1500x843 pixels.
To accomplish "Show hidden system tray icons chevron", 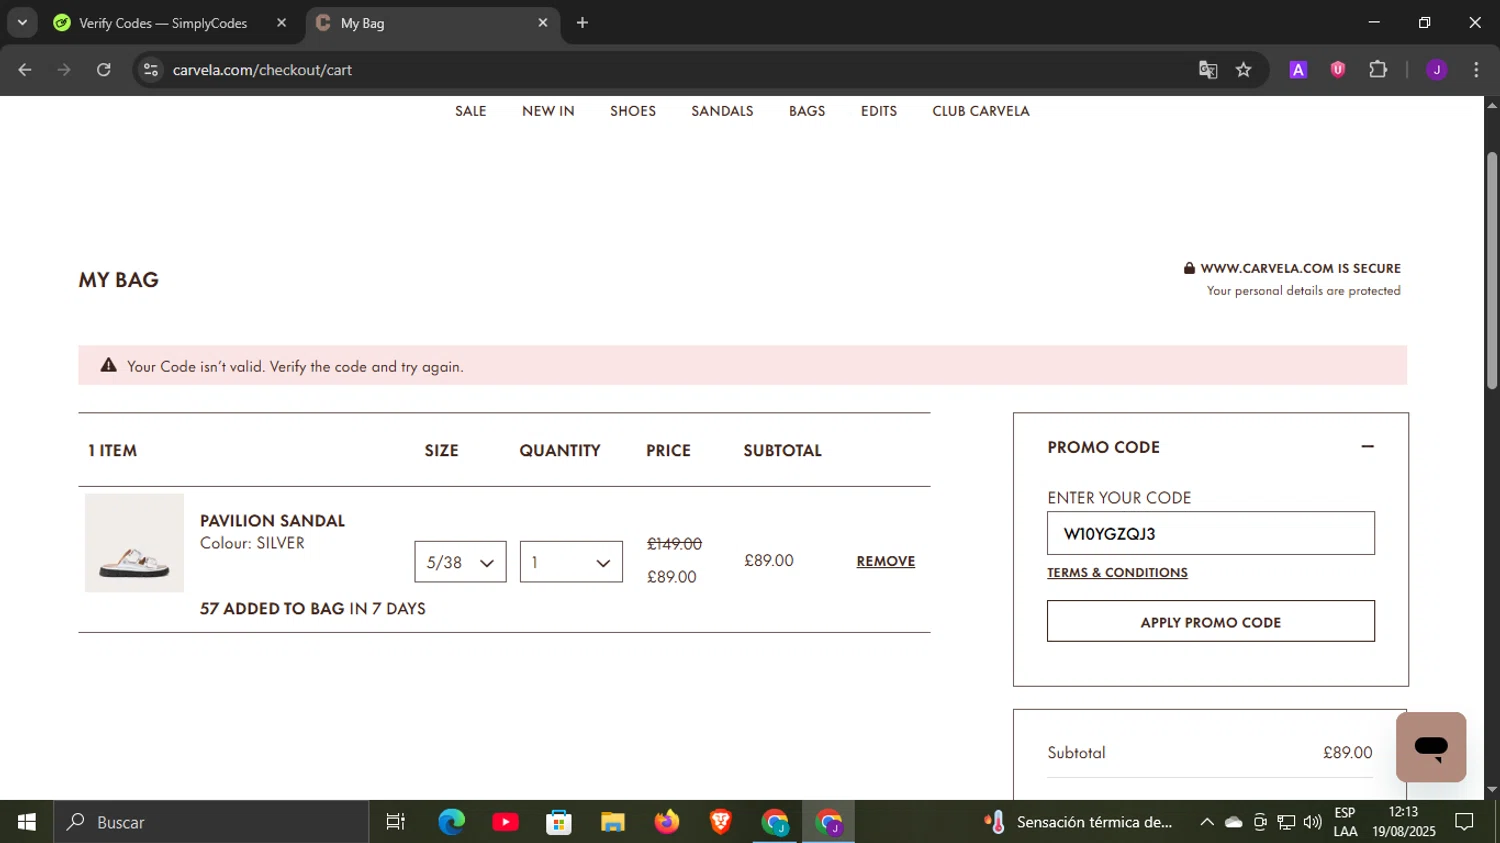I will tap(1207, 822).
